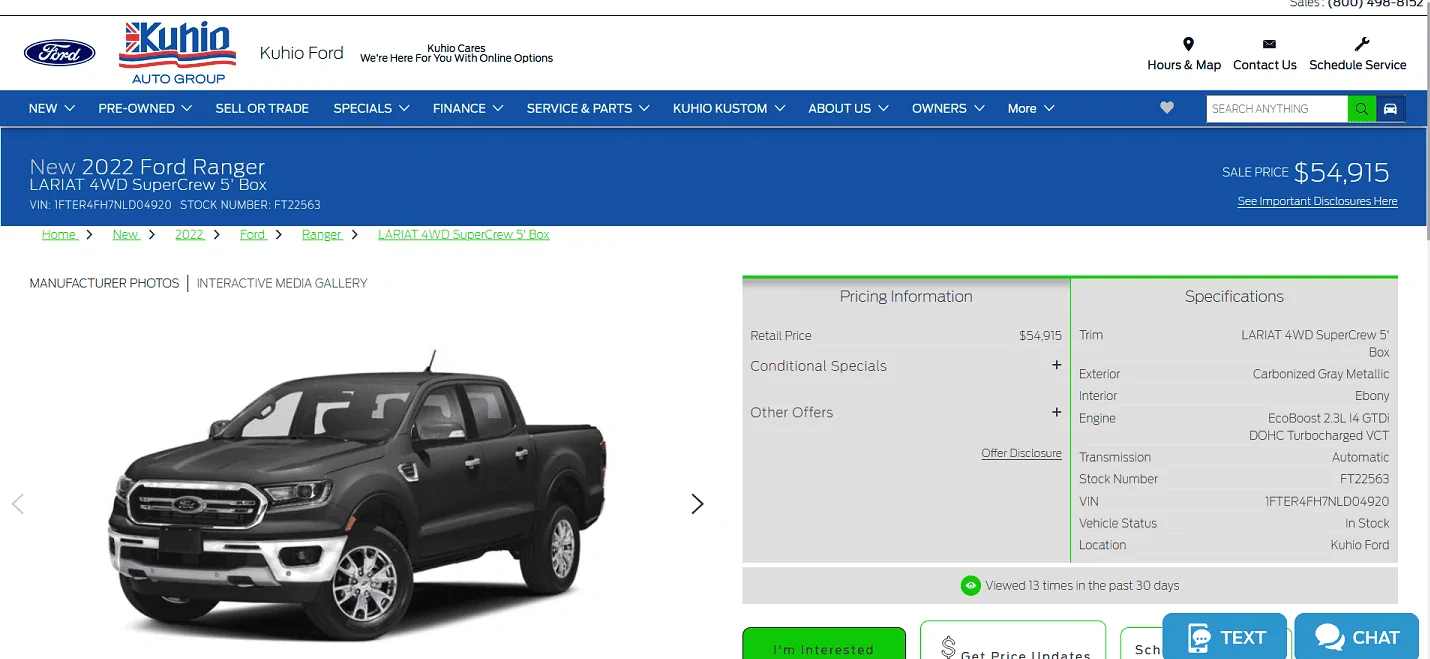The height and width of the screenshot is (659, 1430).
Task: Click the Retail Price $54,915 value
Action: pyautogui.click(x=1040, y=336)
